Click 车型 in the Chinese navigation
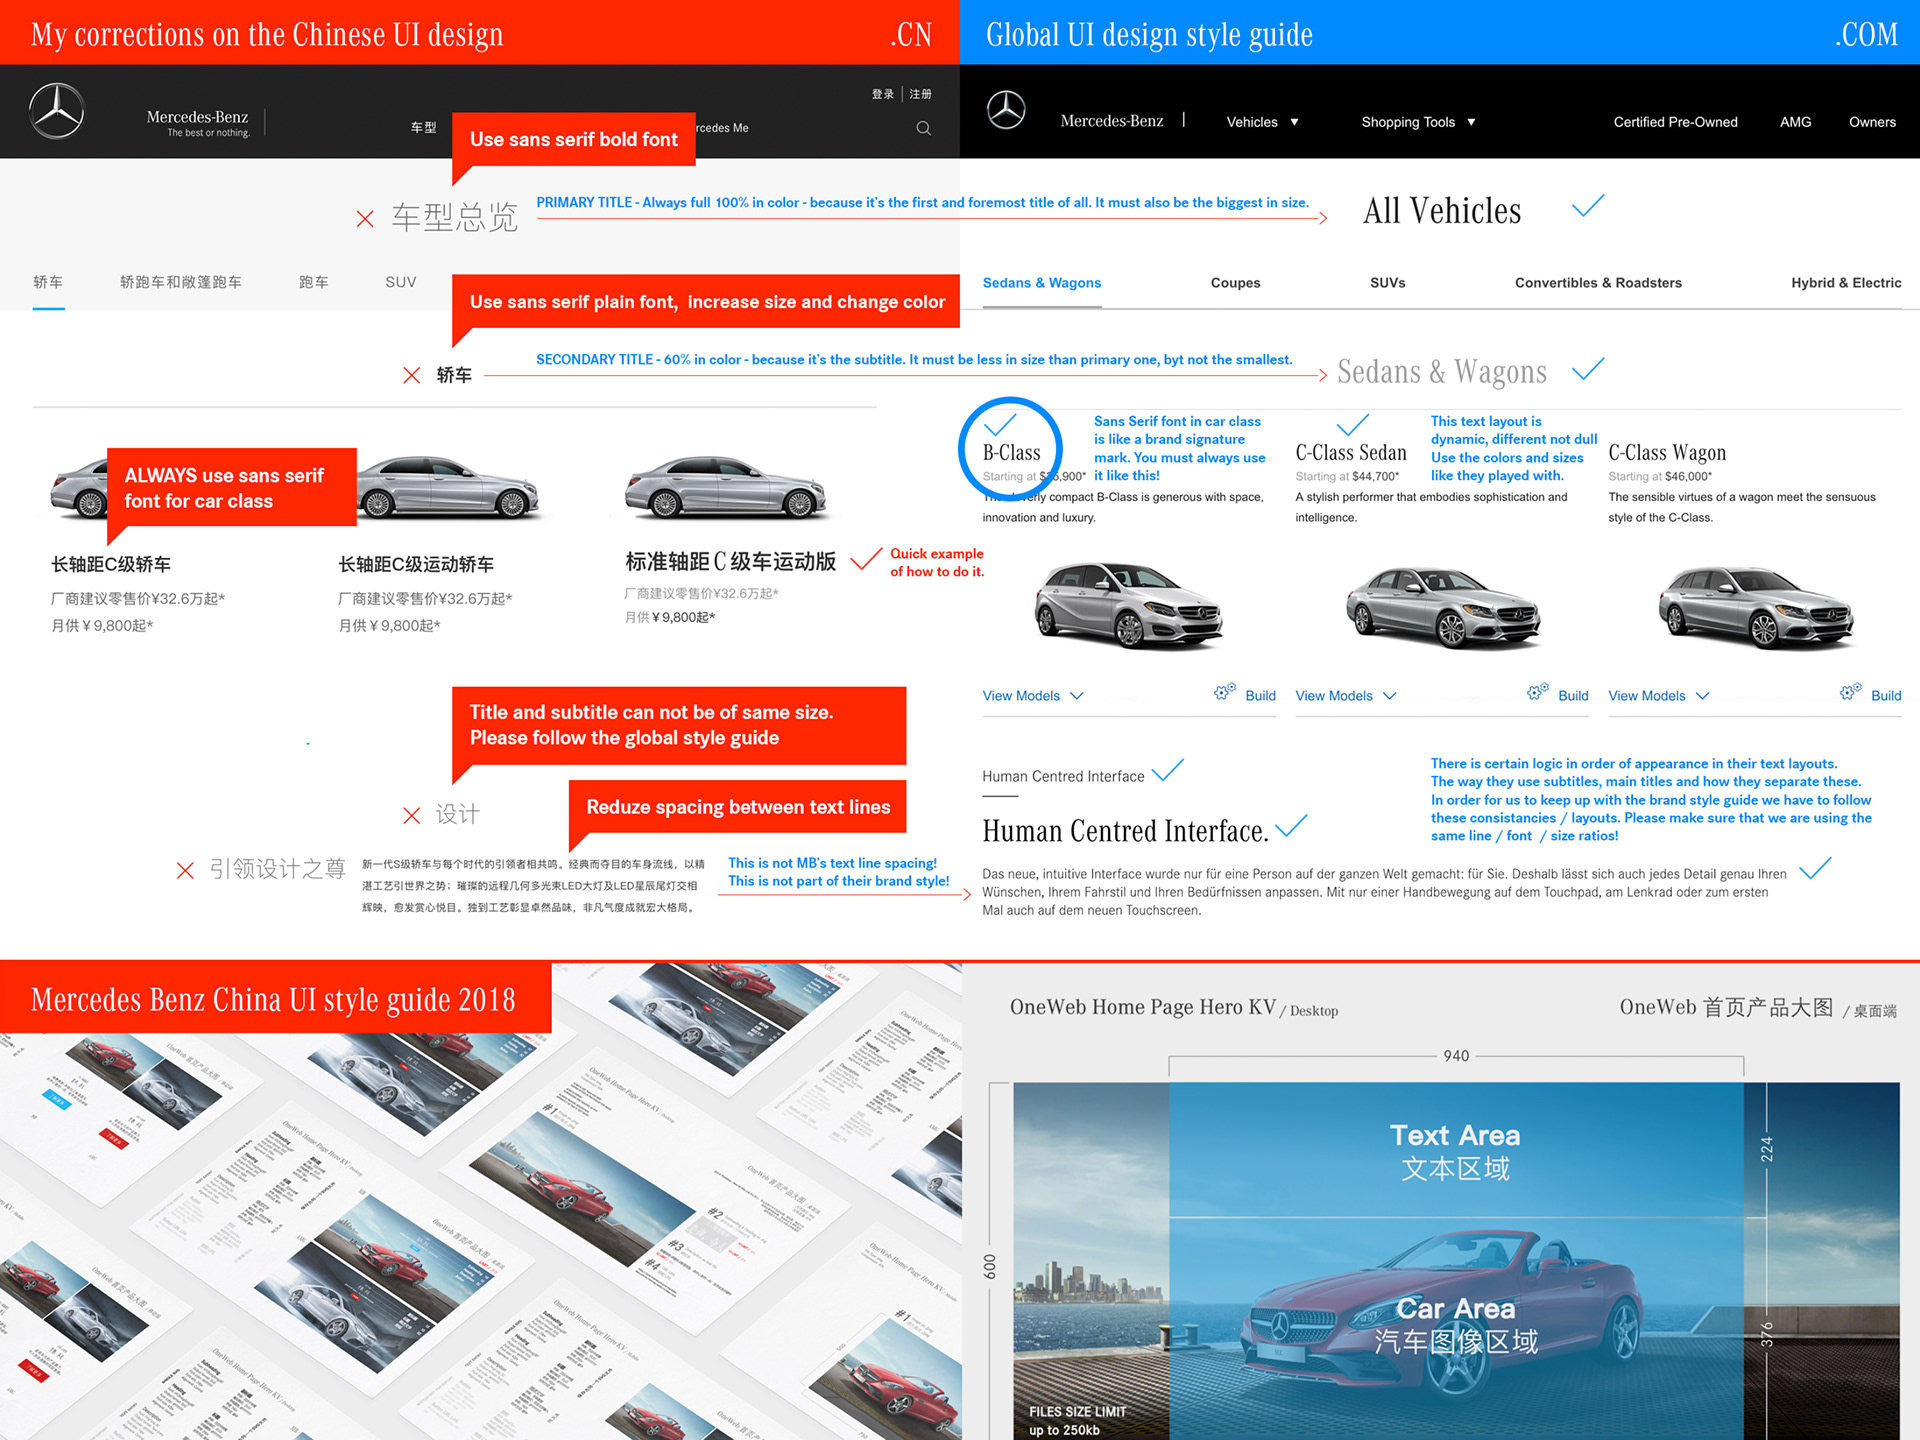 pyautogui.click(x=424, y=128)
